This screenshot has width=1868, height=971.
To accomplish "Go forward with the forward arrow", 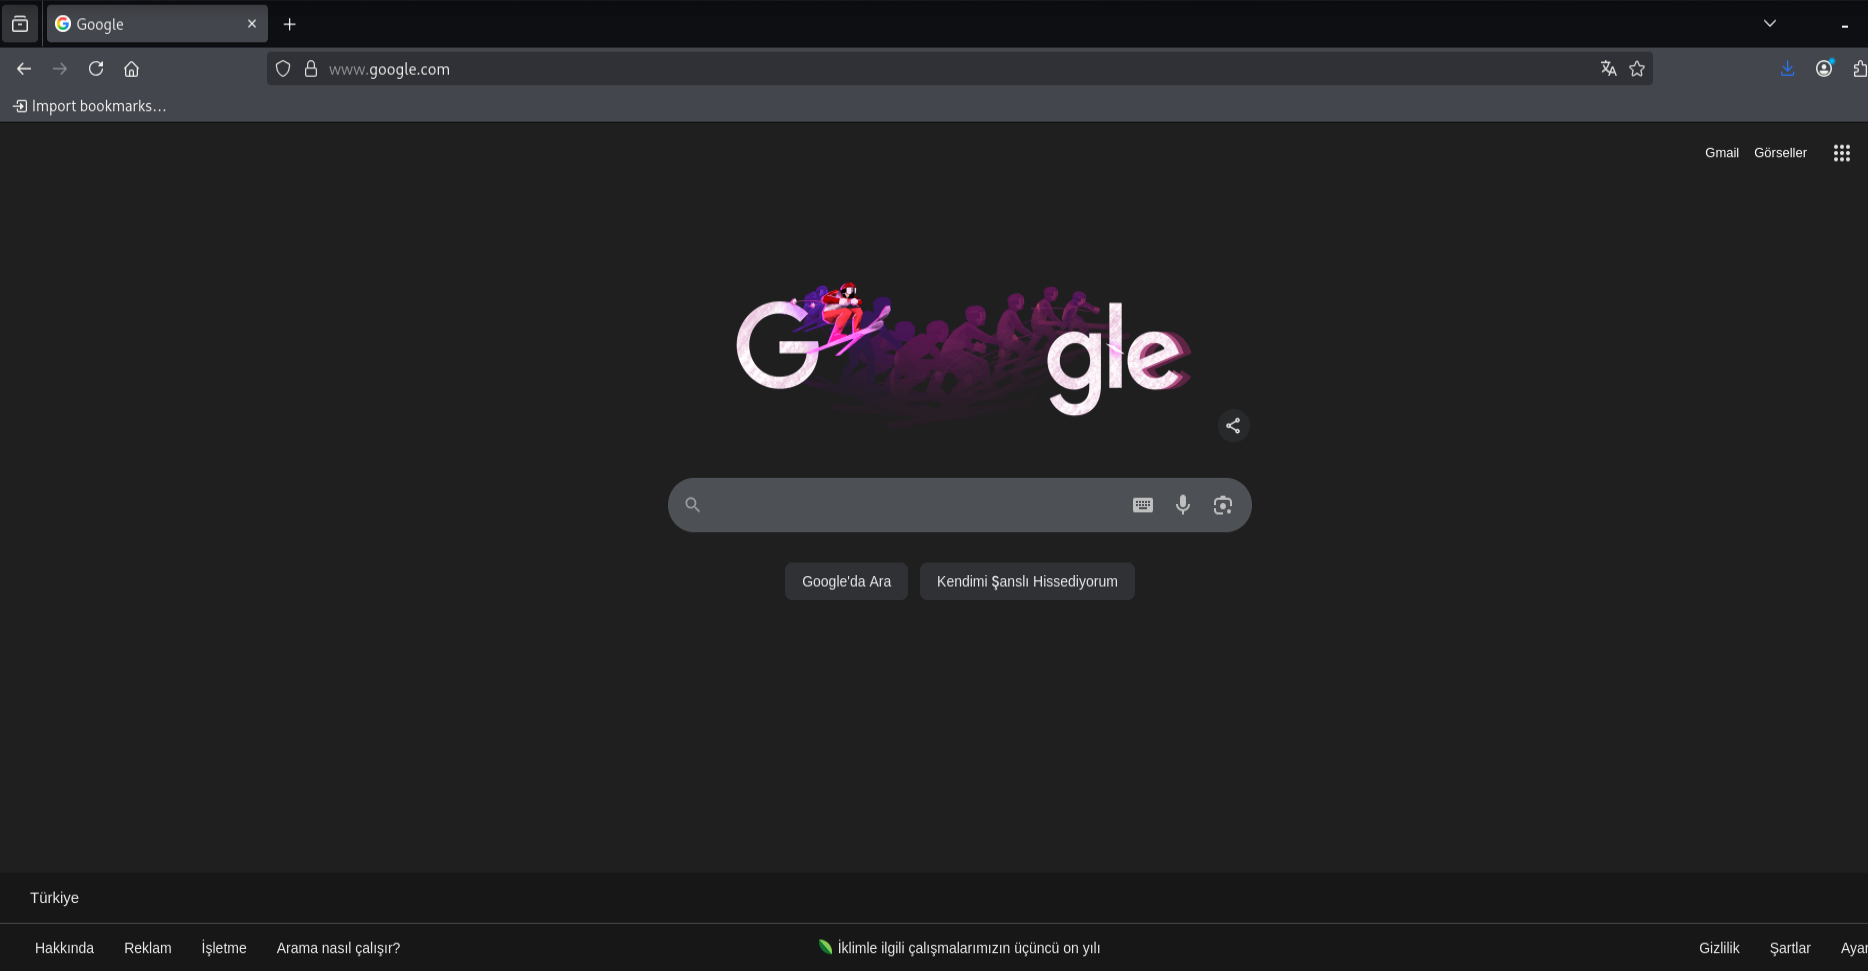I will coord(60,69).
